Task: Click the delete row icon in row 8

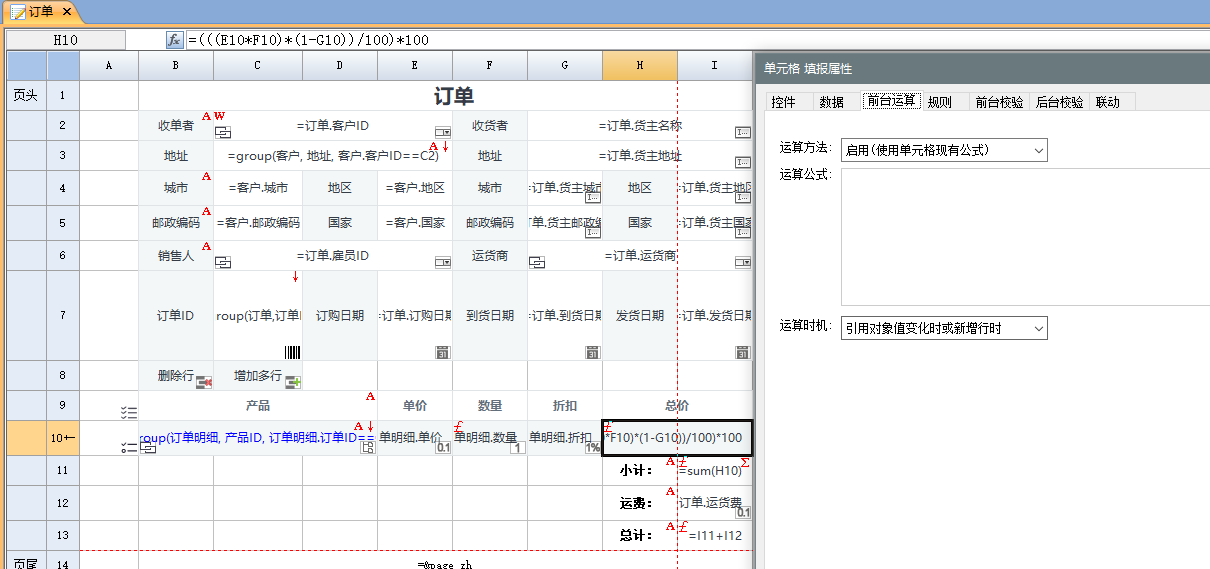Action: coord(204,382)
